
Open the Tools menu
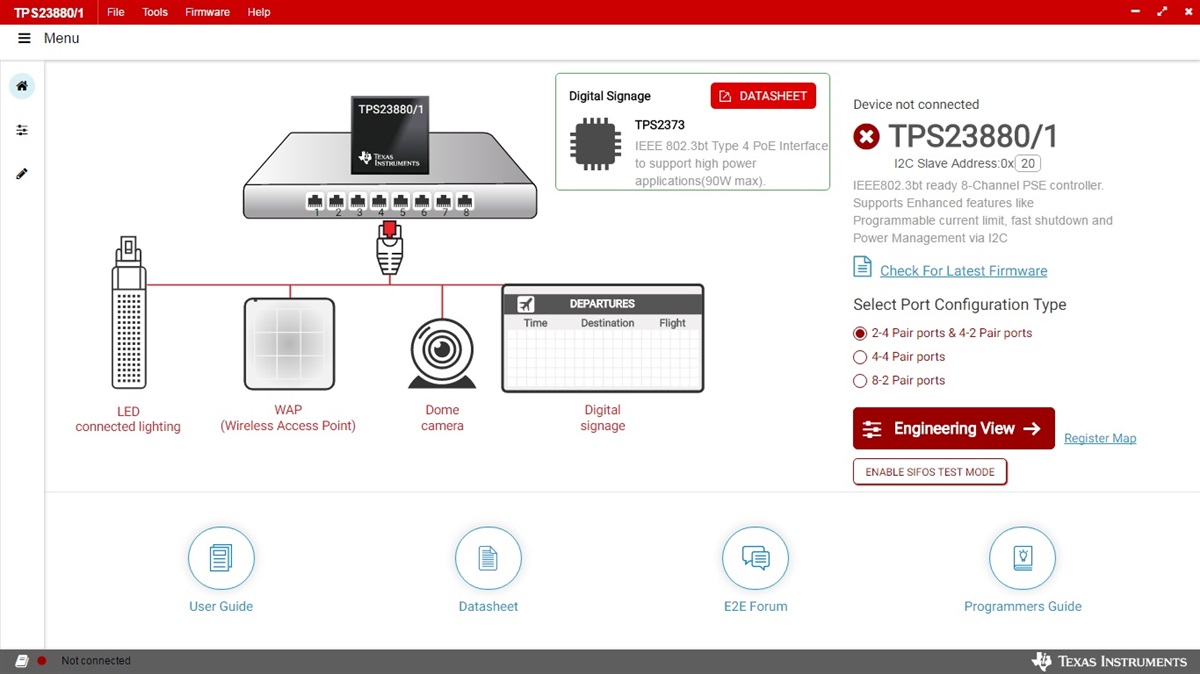tap(155, 12)
